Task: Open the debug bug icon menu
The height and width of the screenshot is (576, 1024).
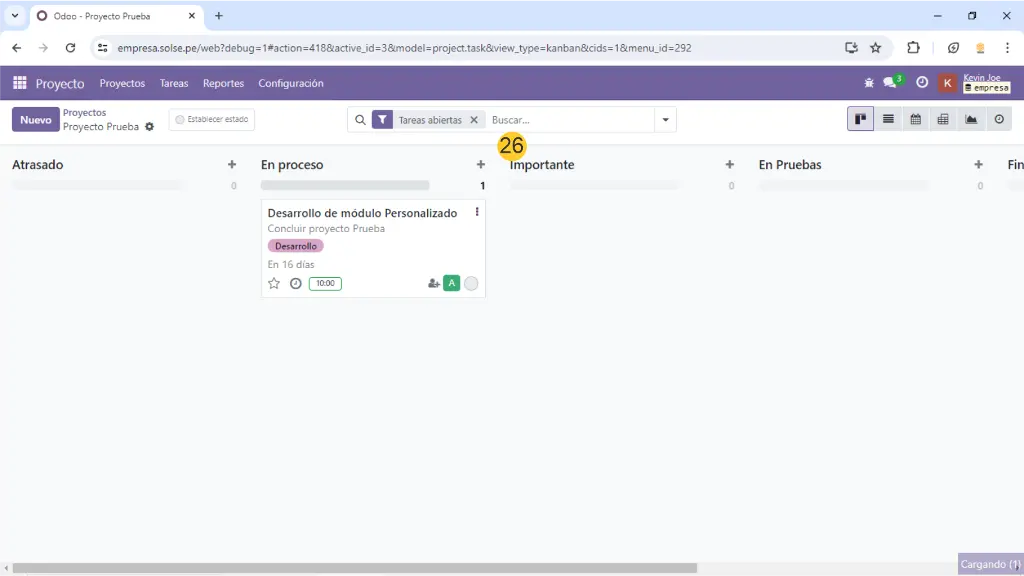Action: [868, 83]
